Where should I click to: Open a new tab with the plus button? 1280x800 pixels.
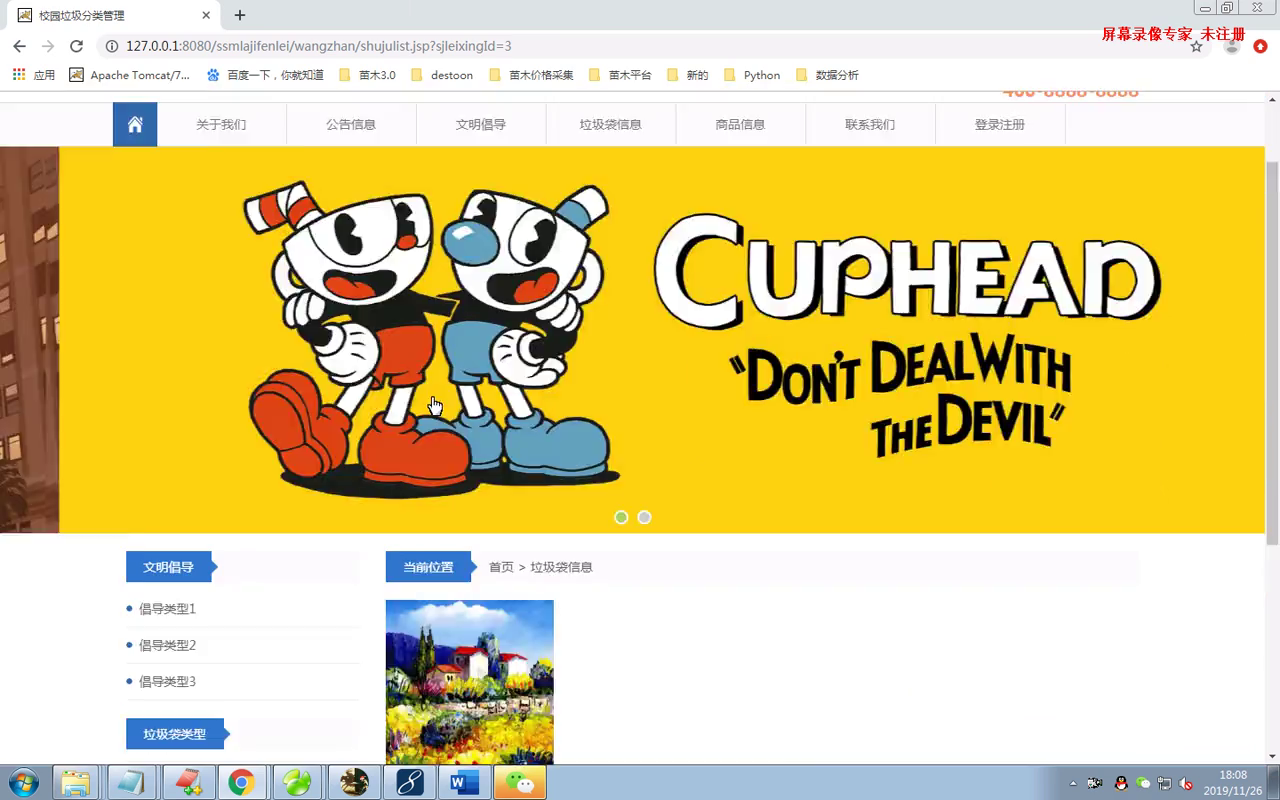[240, 15]
